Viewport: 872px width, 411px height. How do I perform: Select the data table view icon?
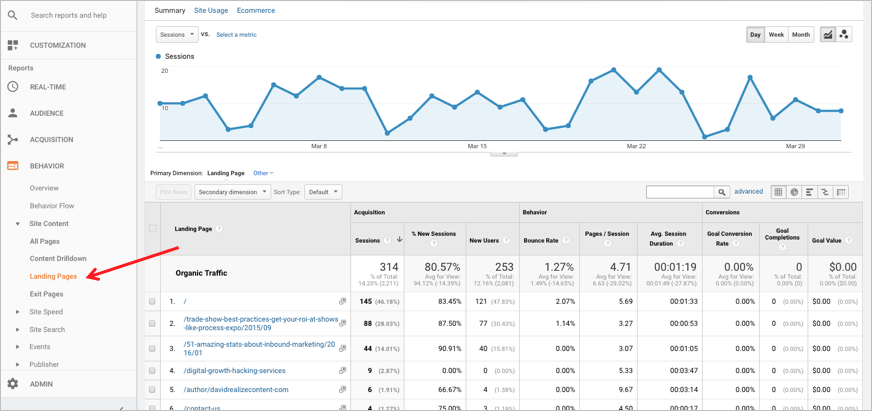(x=778, y=192)
